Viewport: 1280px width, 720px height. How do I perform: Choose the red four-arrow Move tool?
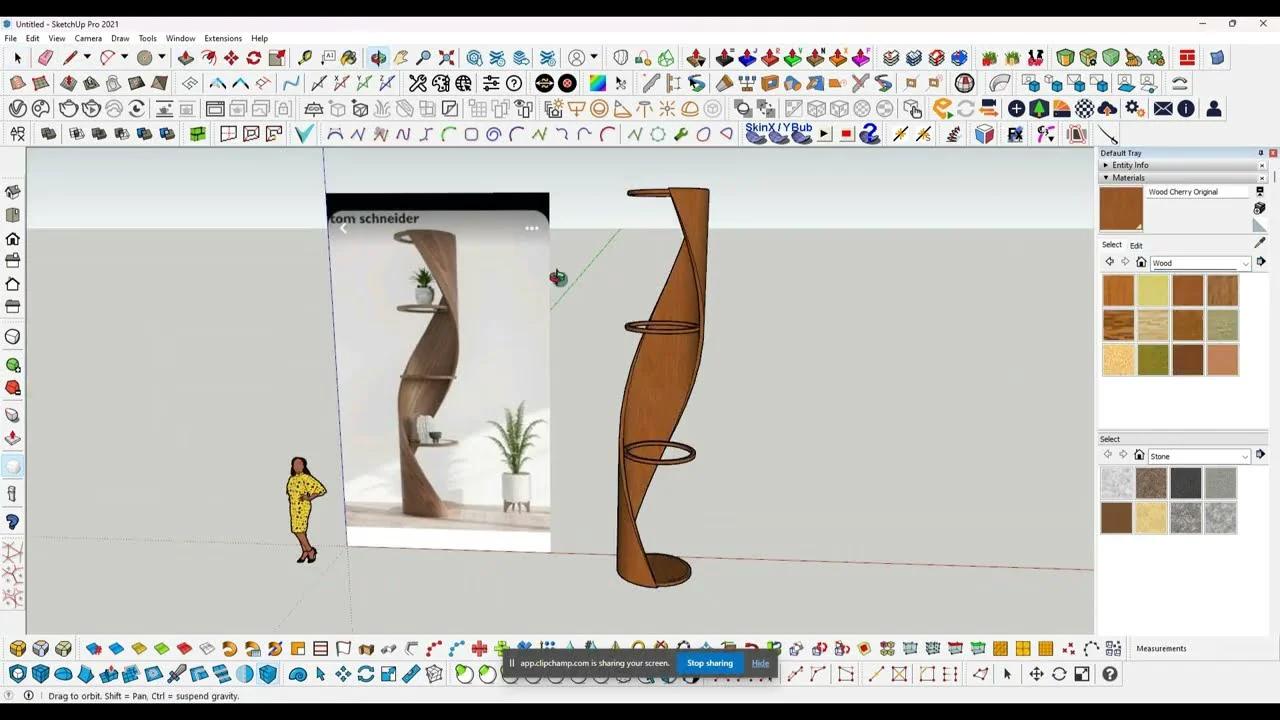[231, 58]
